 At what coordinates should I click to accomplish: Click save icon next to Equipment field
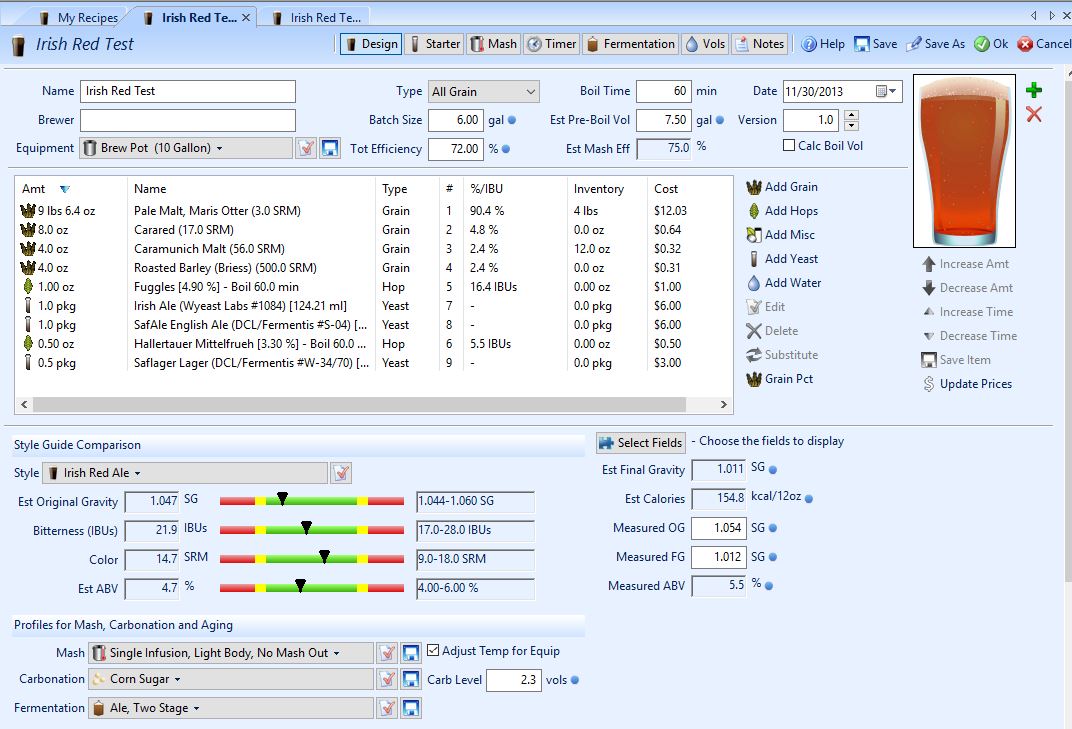click(330, 148)
